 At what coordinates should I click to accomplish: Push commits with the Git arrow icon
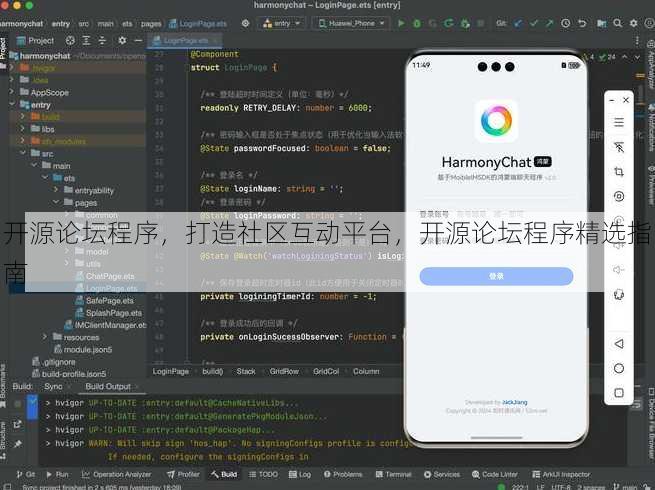tap(549, 23)
